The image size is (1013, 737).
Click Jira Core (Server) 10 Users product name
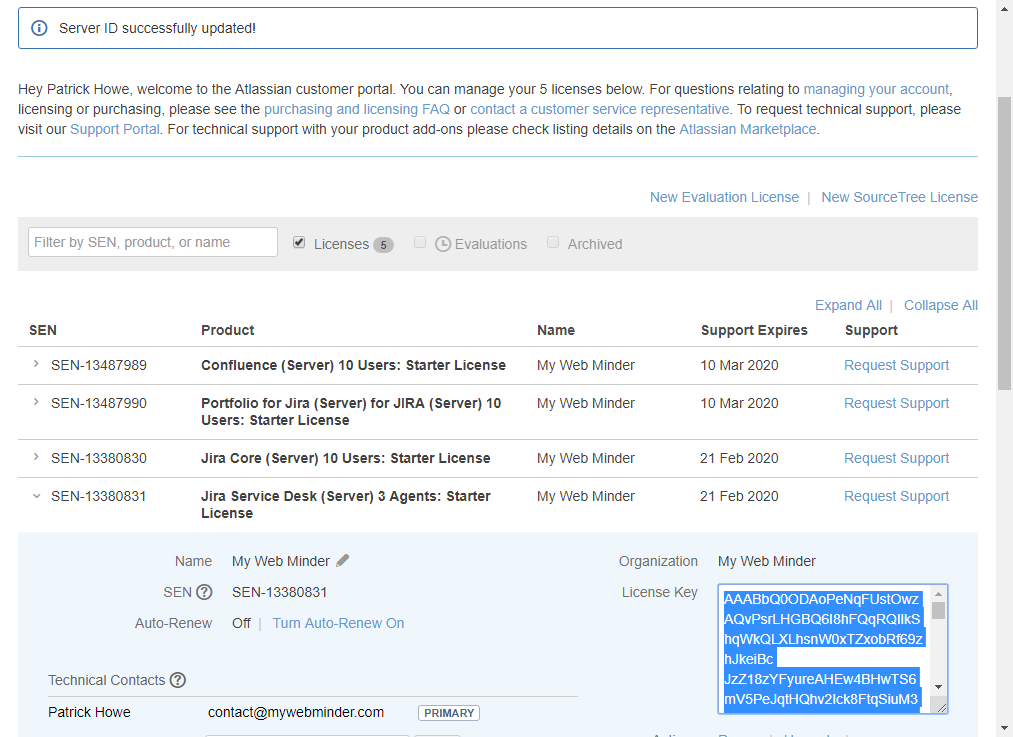pos(346,458)
